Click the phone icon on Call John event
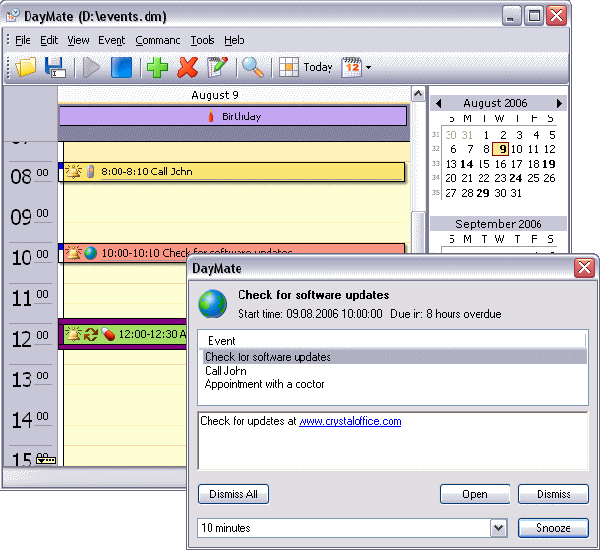 90,171
